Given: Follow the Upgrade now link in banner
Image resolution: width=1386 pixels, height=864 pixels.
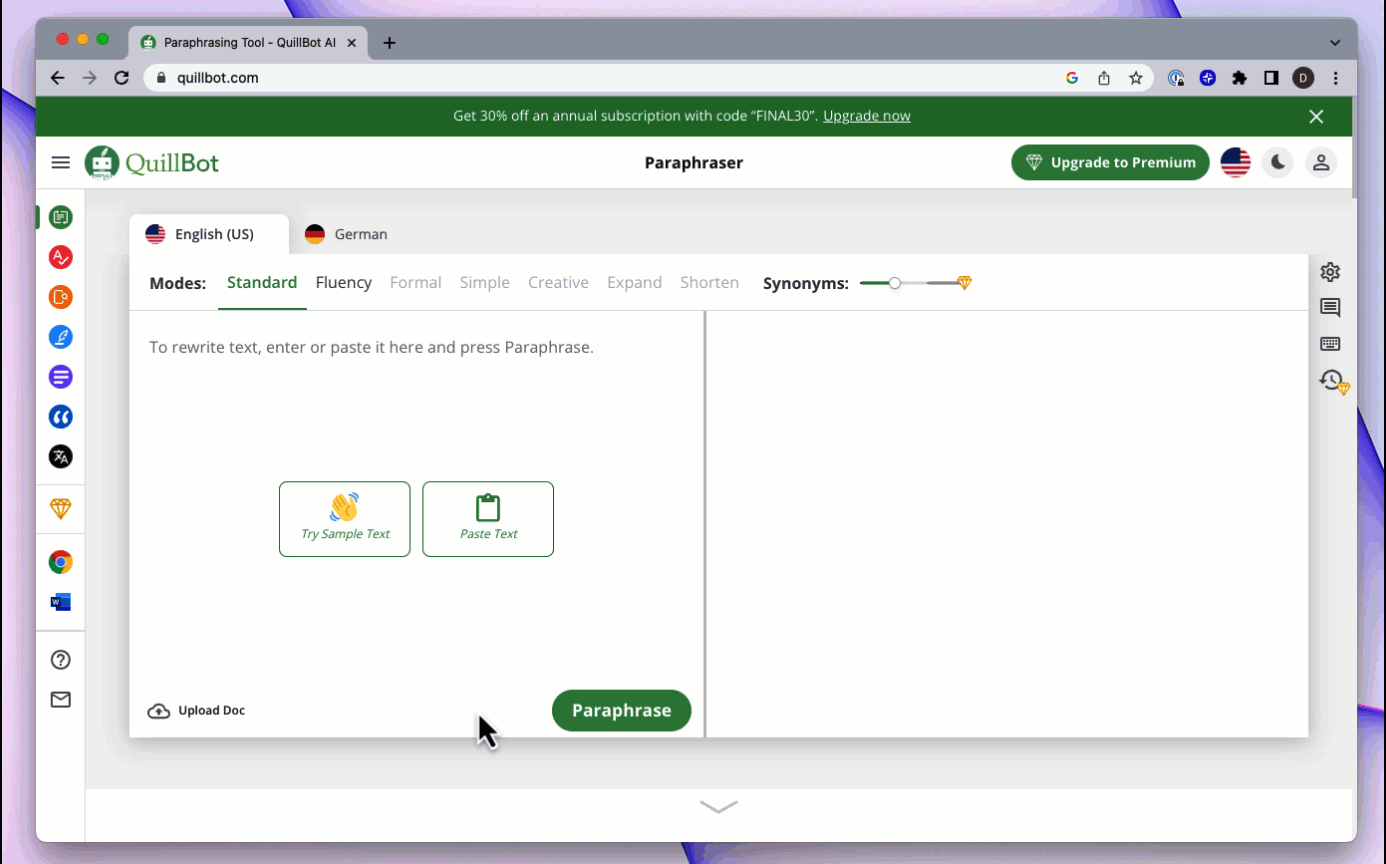Looking at the screenshot, I should point(867,116).
